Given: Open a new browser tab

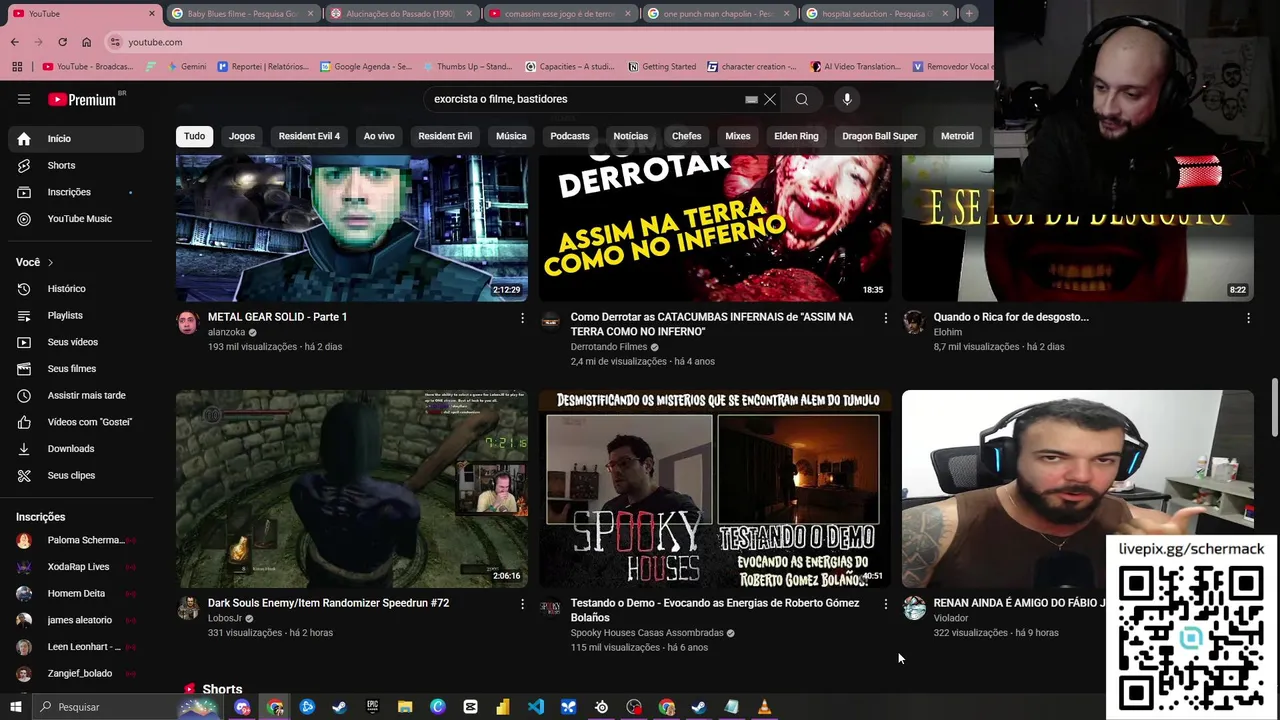Looking at the screenshot, I should [969, 14].
